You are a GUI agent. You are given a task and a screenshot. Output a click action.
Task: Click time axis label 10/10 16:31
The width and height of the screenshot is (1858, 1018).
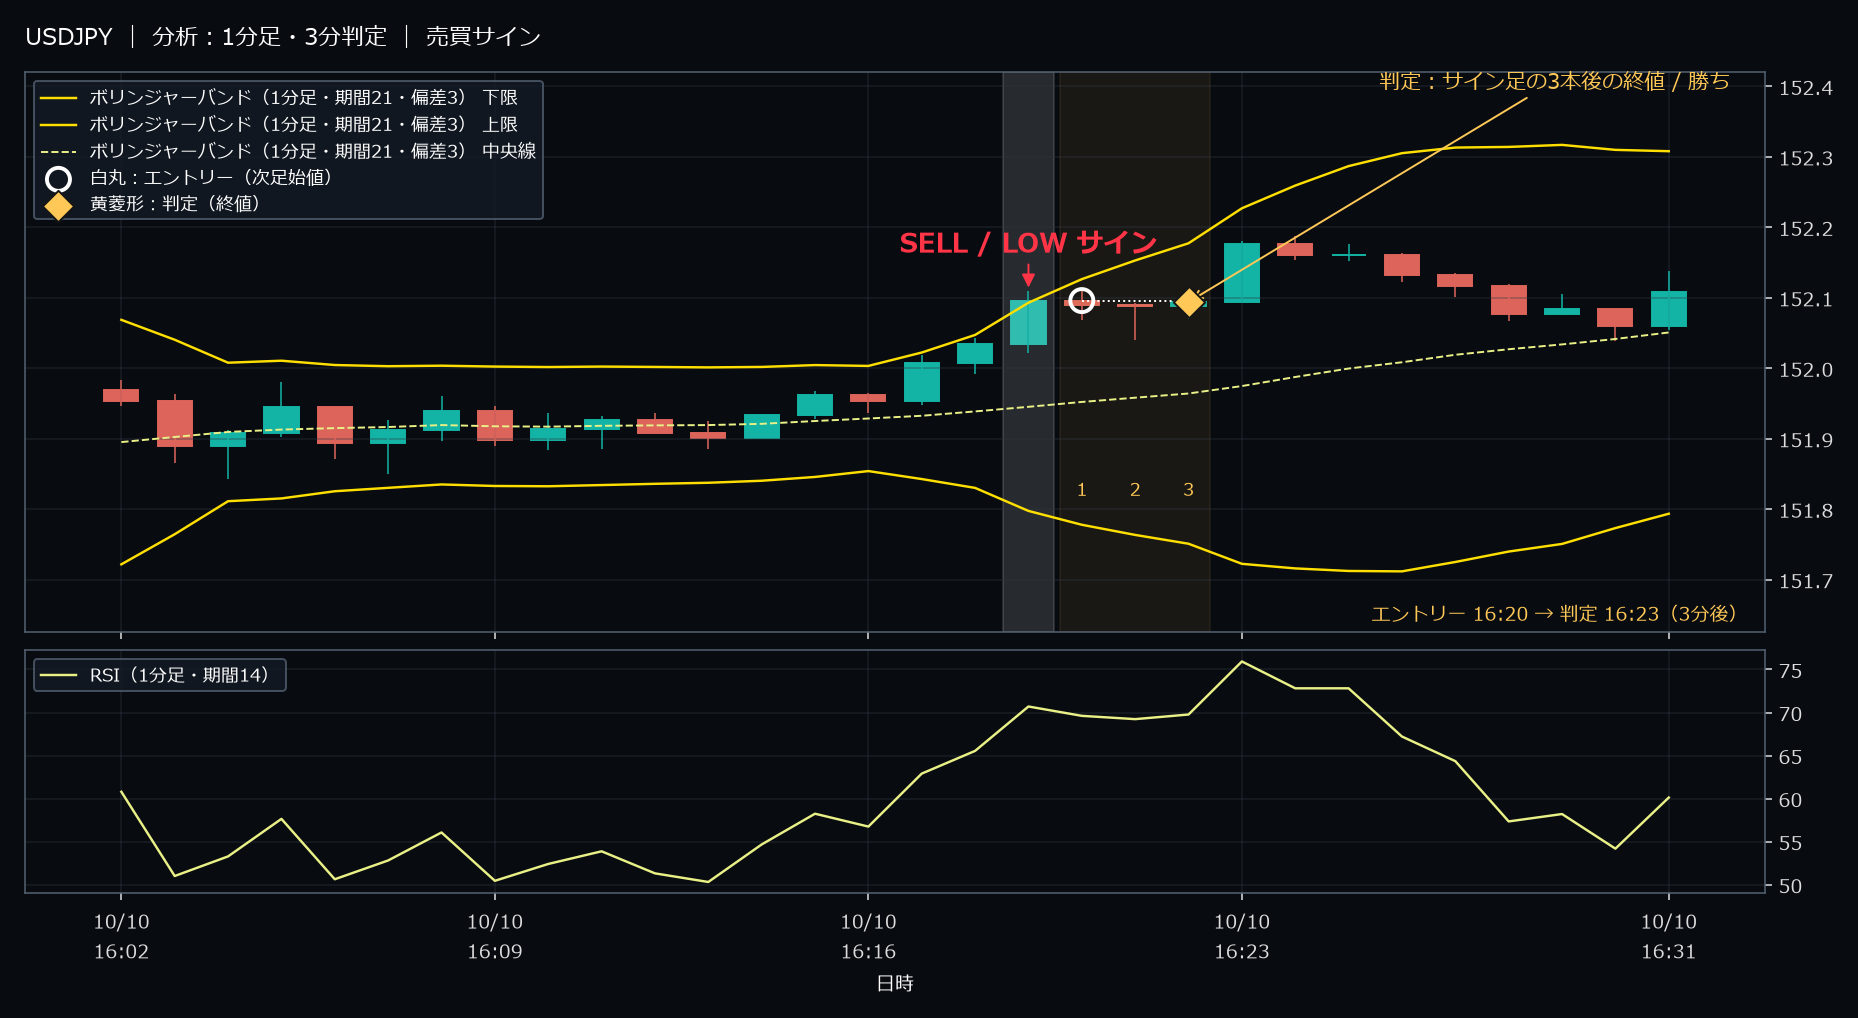(x=1669, y=937)
